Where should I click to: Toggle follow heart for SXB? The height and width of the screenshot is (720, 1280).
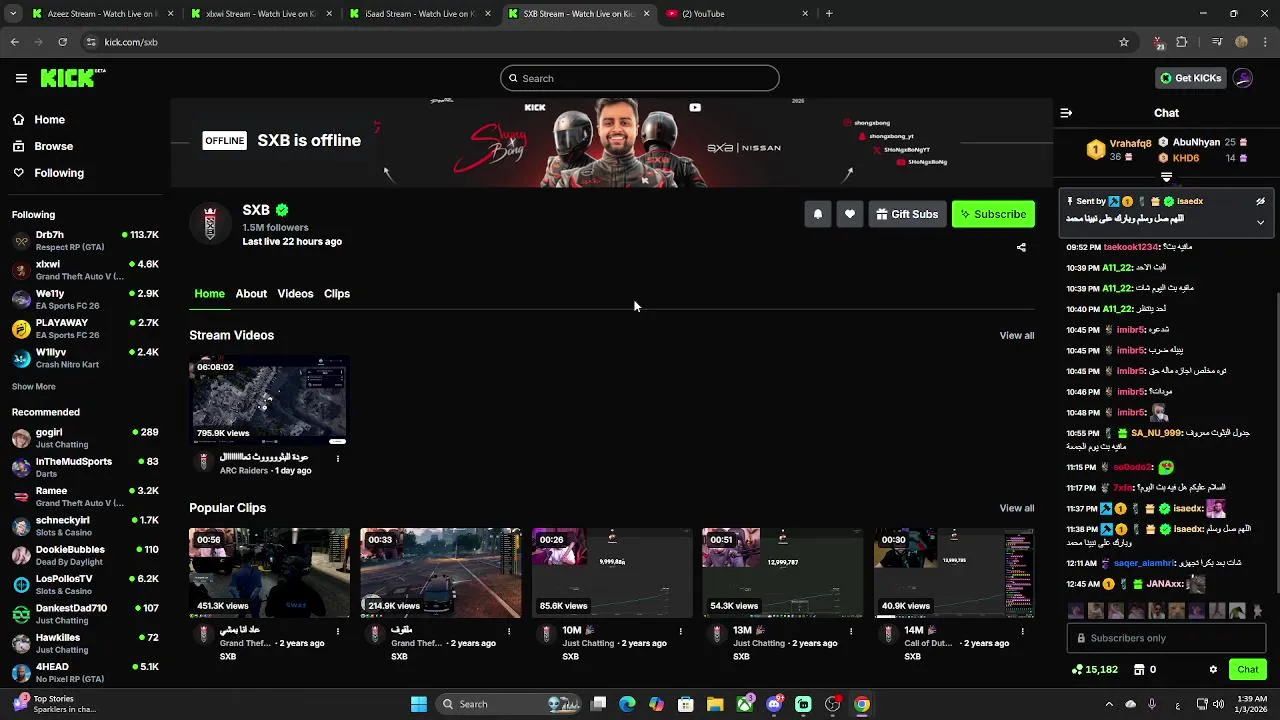pyautogui.click(x=850, y=214)
